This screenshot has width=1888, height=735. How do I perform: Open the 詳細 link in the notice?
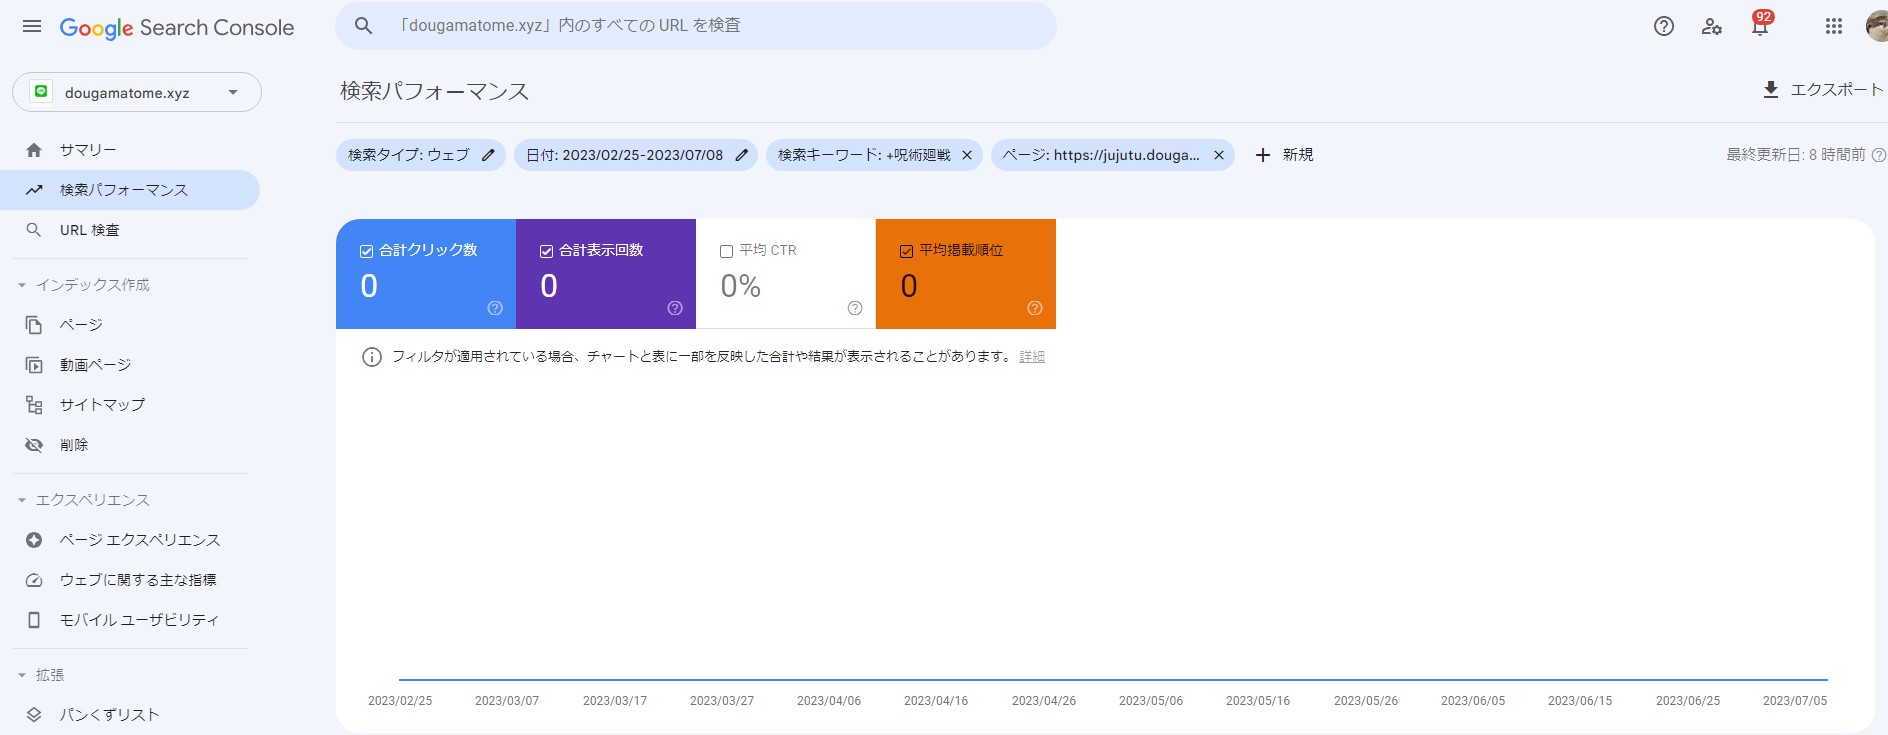tap(1032, 357)
